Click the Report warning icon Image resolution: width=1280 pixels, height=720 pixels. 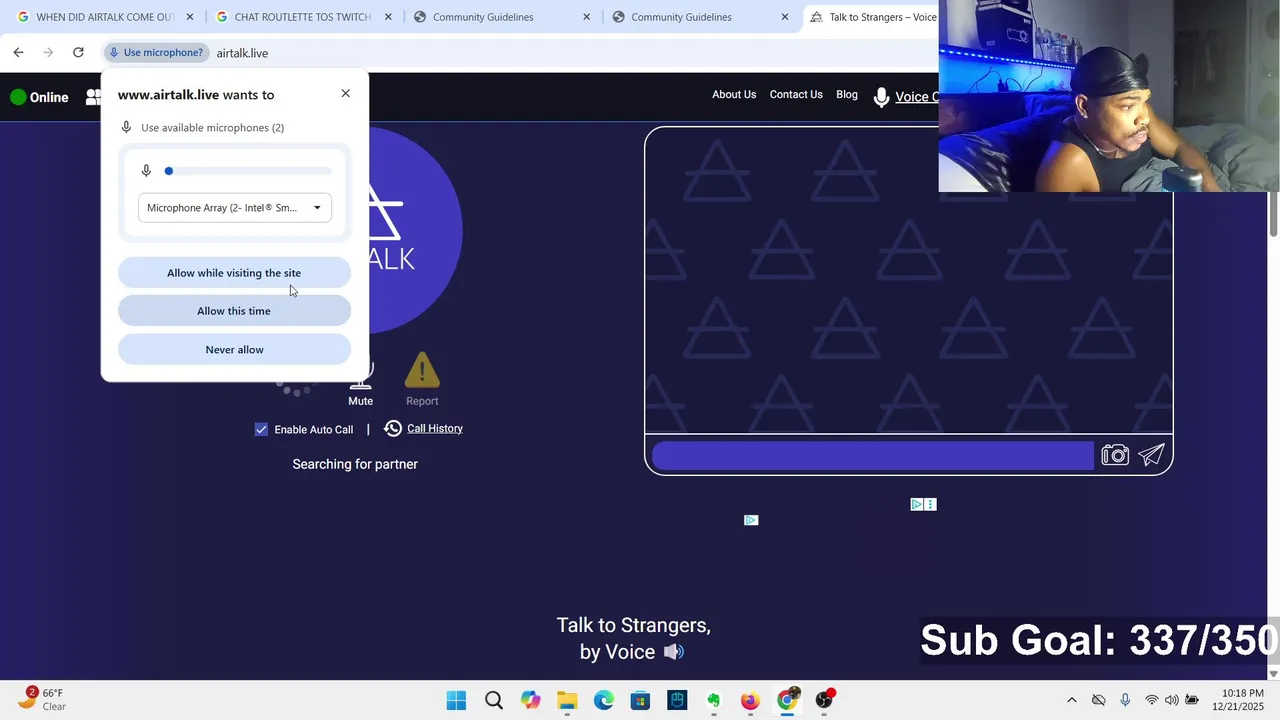click(422, 371)
